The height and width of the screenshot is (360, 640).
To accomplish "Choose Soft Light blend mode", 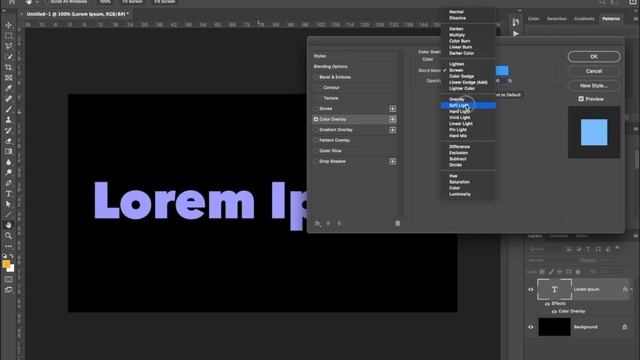I will [x=468, y=105].
